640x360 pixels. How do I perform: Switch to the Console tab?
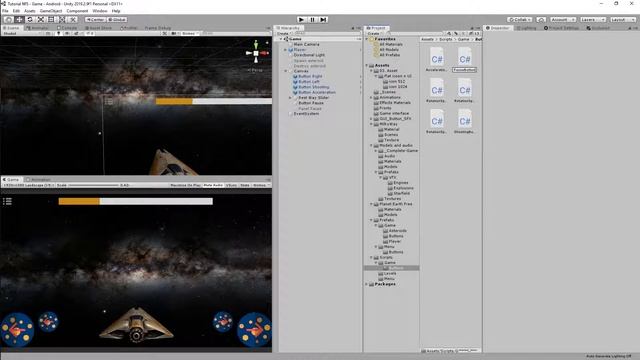point(67,28)
